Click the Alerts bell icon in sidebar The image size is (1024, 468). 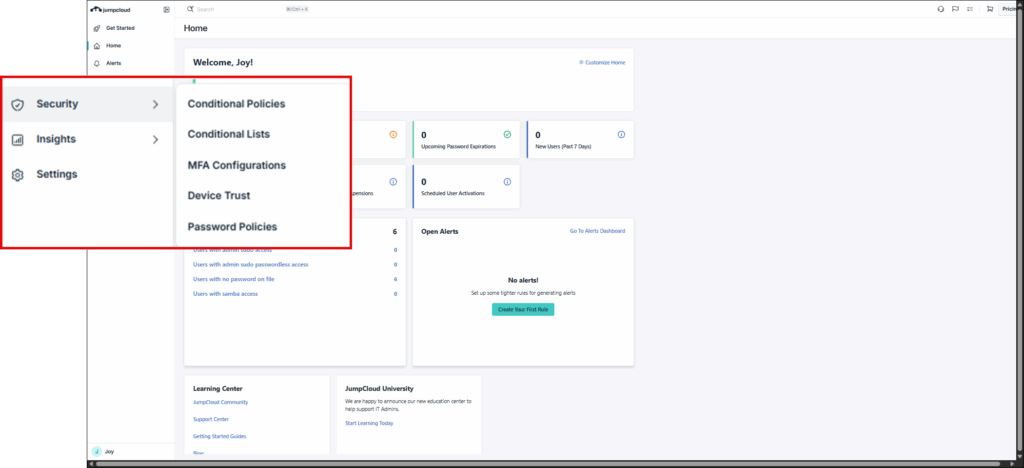pos(96,63)
